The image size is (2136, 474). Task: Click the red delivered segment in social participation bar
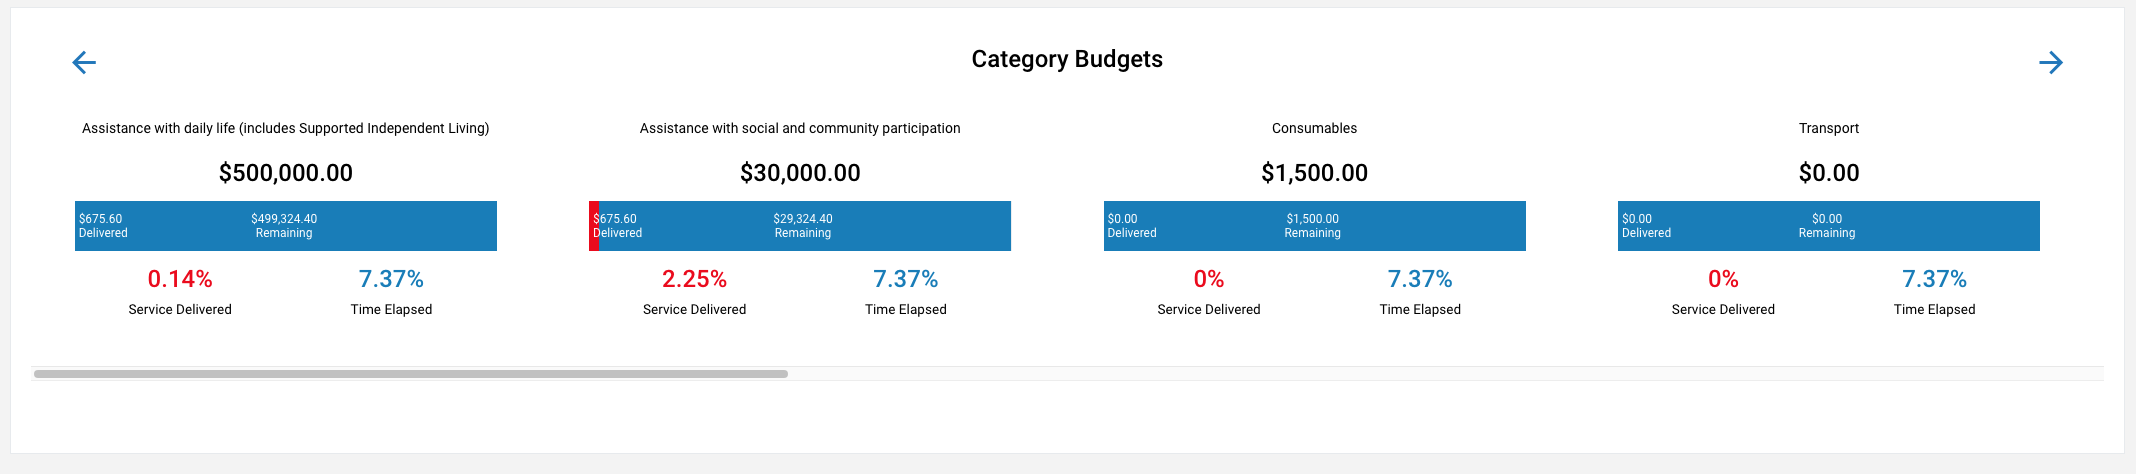[x=594, y=226]
